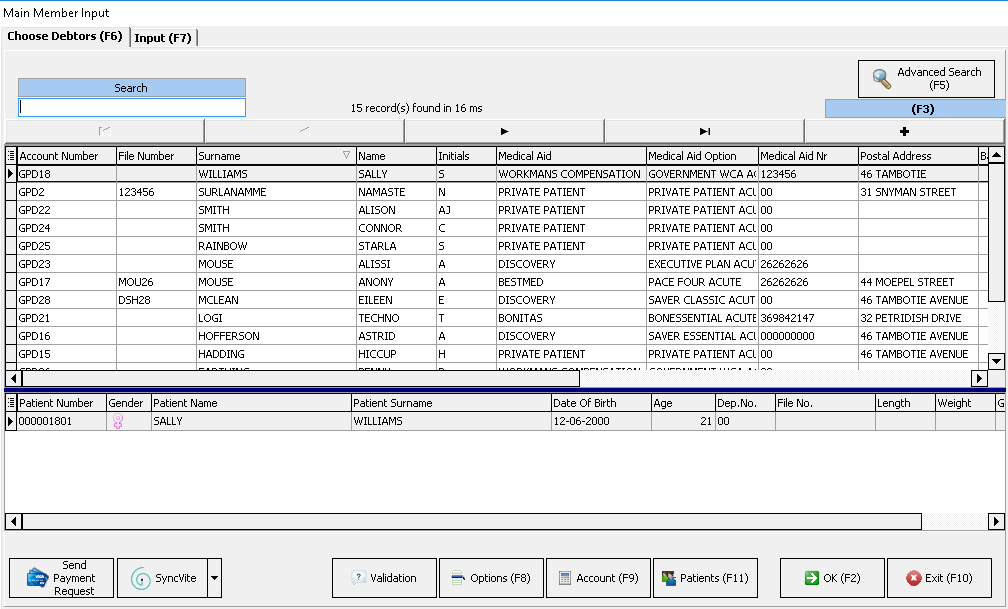Switch to the Input (F7) tab
The height and width of the screenshot is (609, 1008).
click(x=164, y=38)
